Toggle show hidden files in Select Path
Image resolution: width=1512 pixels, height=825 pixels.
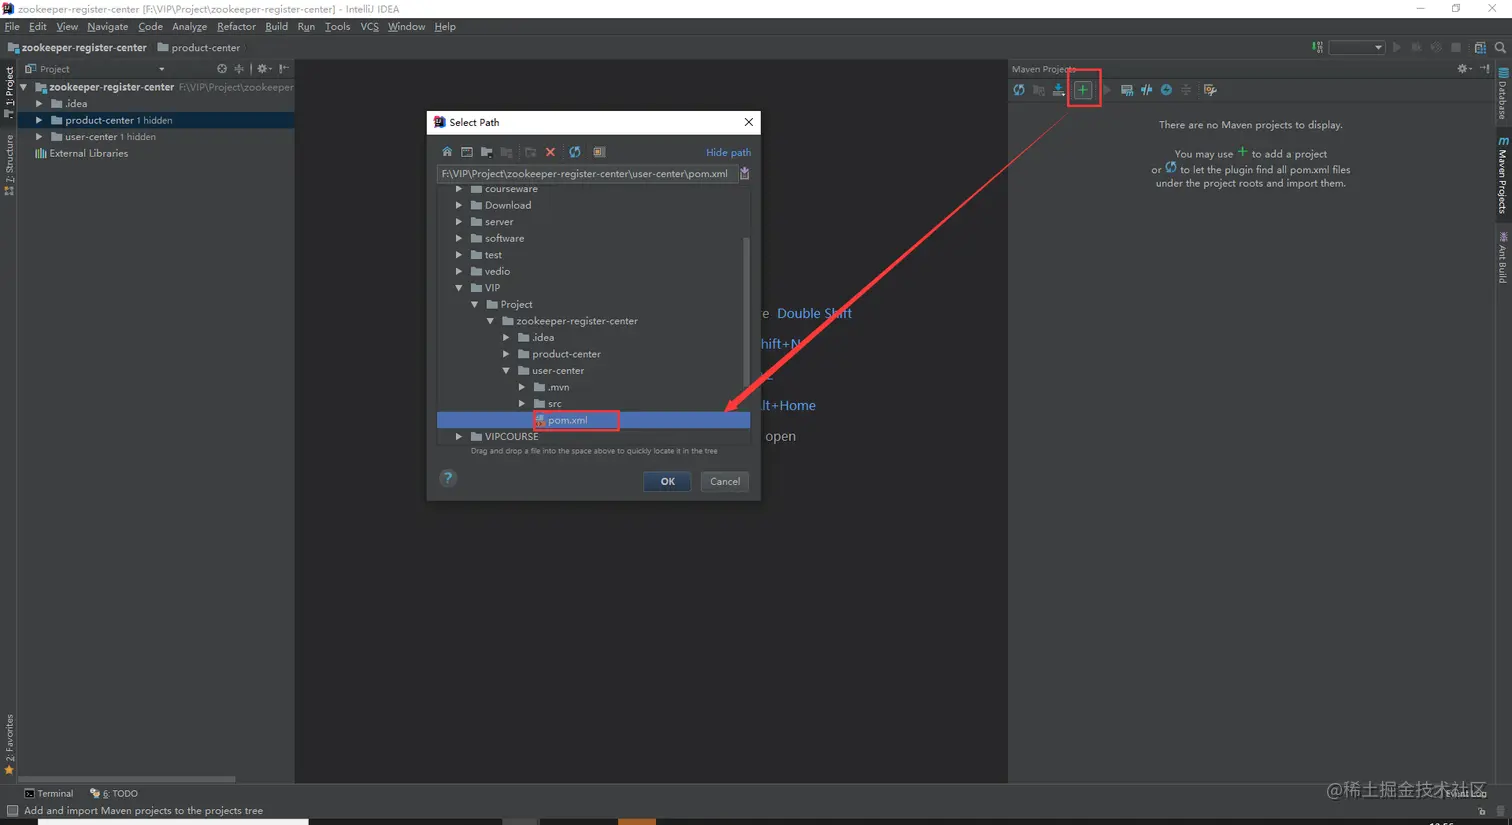(x=599, y=152)
